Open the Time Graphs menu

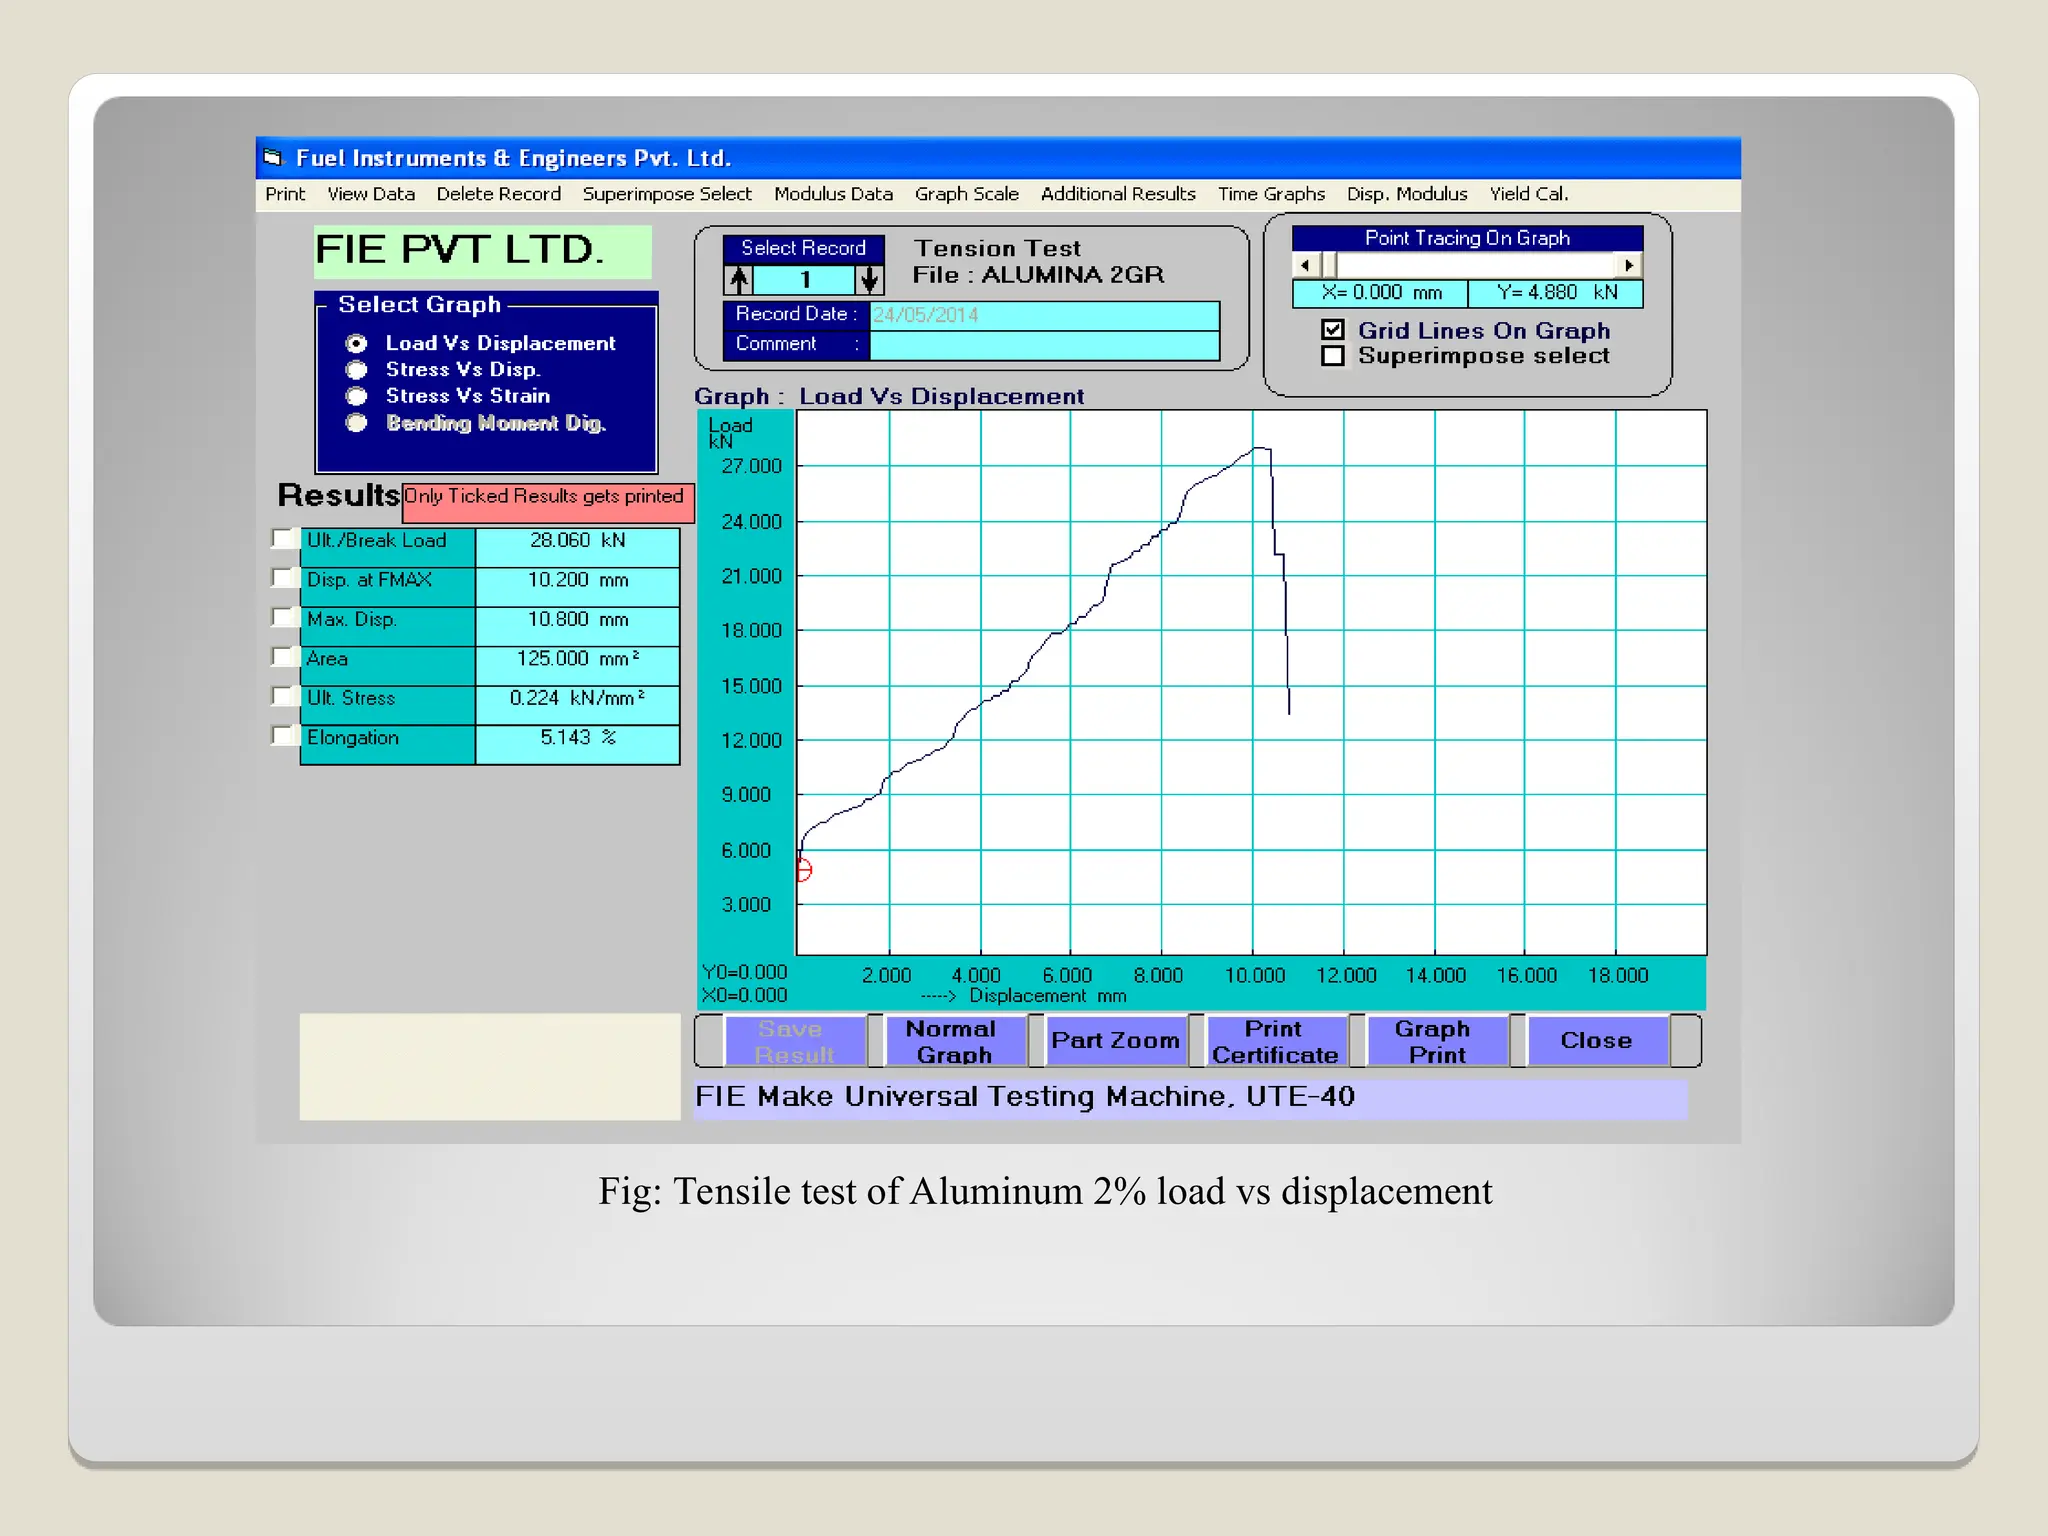tap(1271, 194)
